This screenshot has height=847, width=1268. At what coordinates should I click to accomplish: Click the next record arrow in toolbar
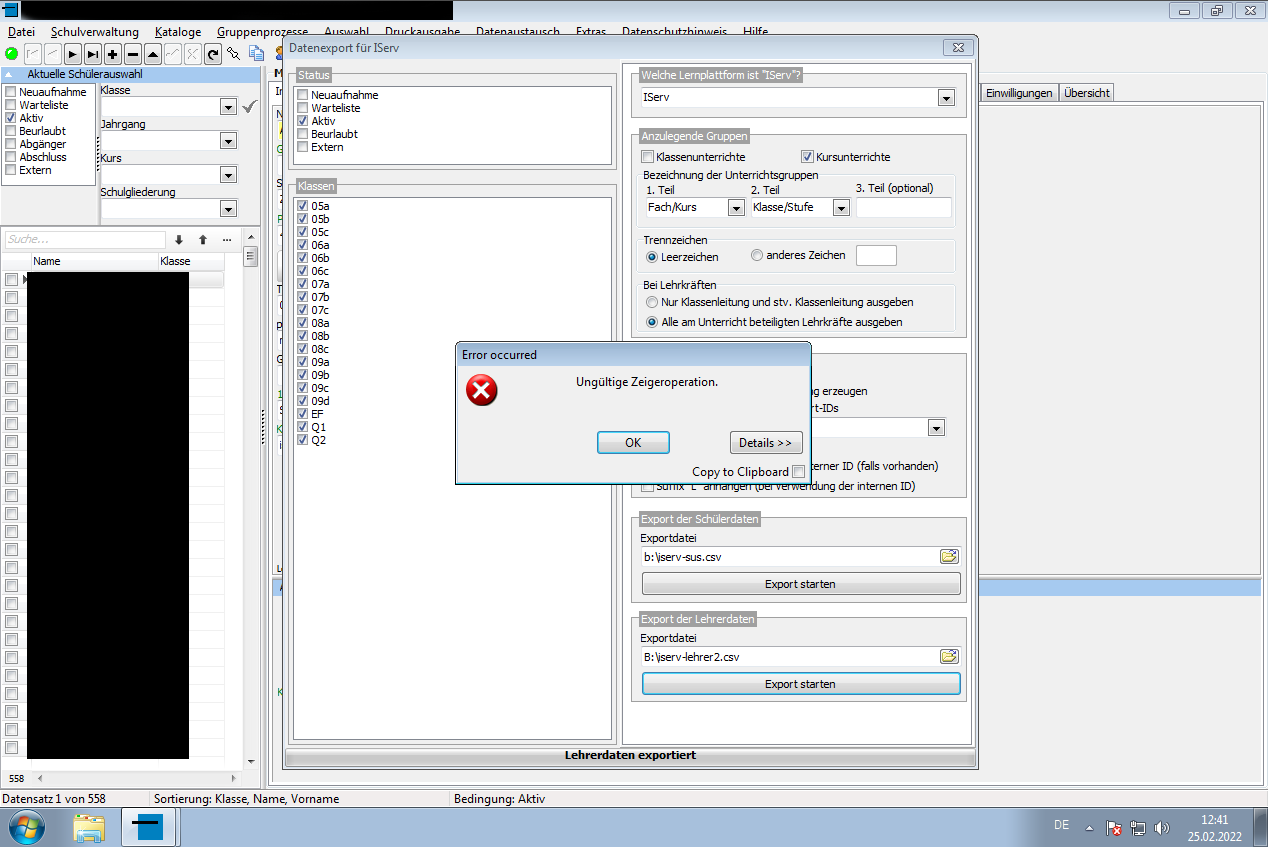coord(73,54)
